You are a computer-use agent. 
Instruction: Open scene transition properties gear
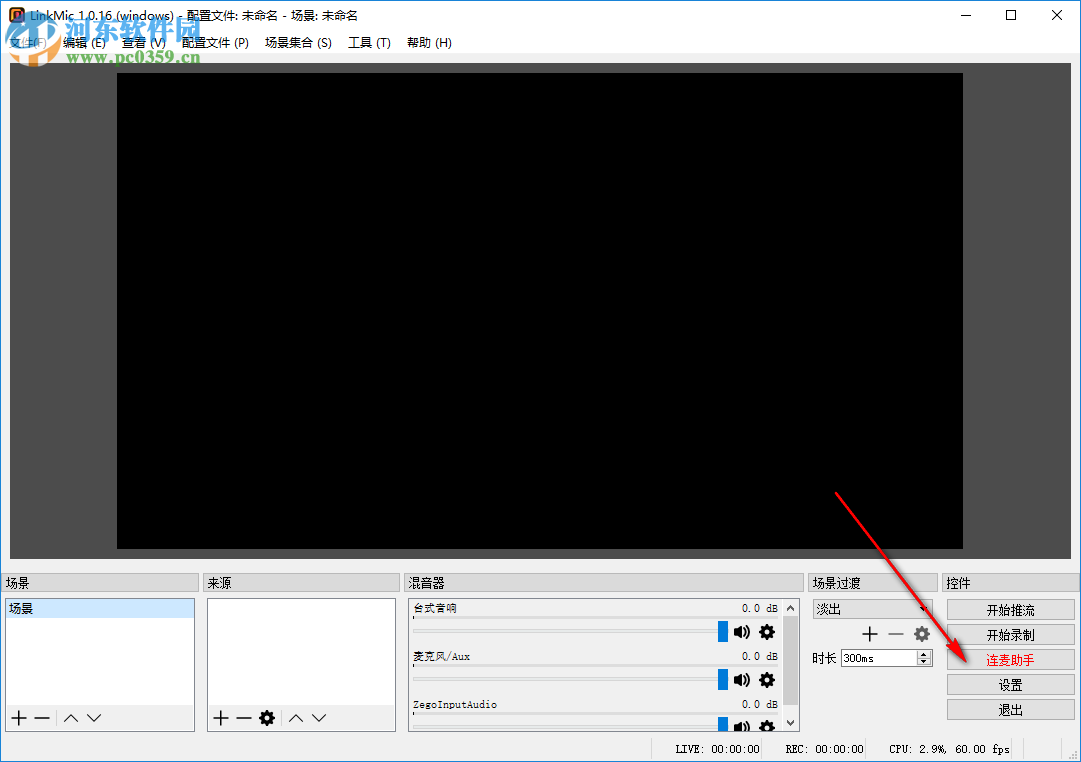click(x=922, y=634)
